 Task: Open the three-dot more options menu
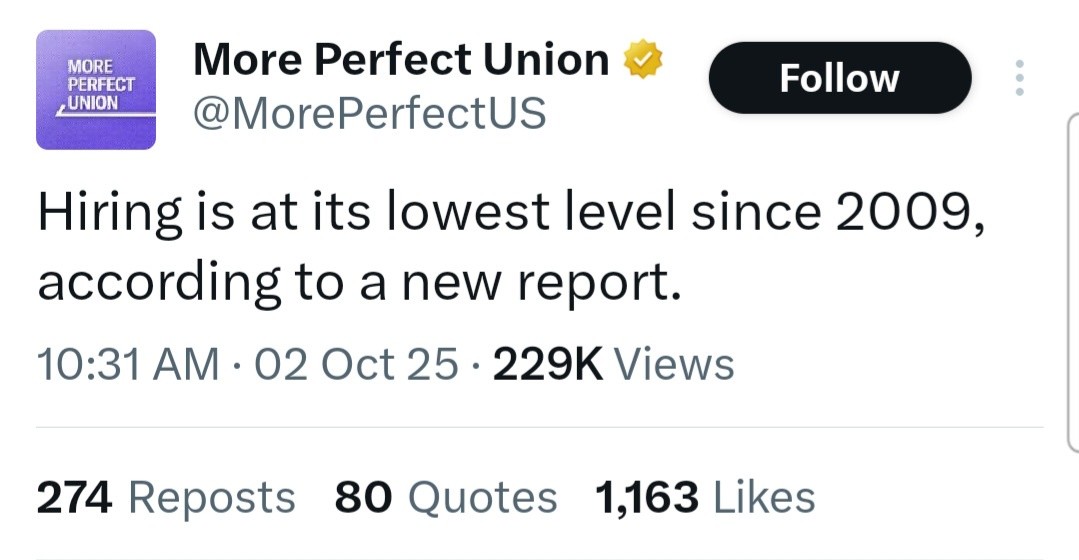click(1019, 78)
